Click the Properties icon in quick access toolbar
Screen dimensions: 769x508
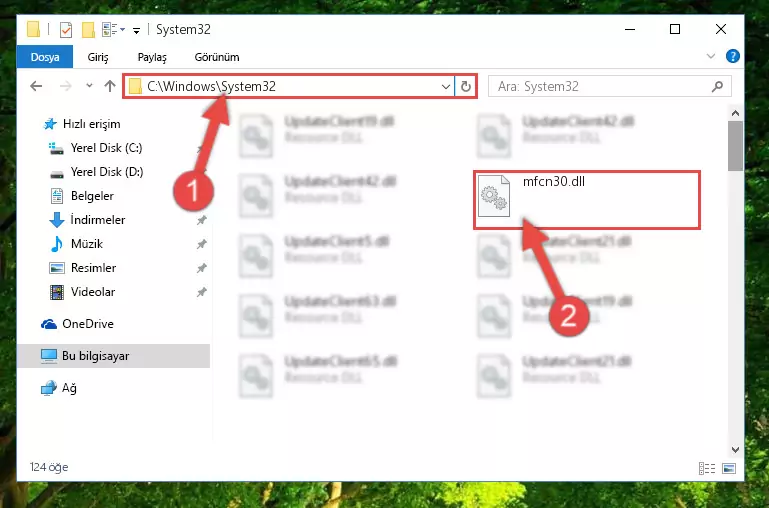click(x=66, y=30)
